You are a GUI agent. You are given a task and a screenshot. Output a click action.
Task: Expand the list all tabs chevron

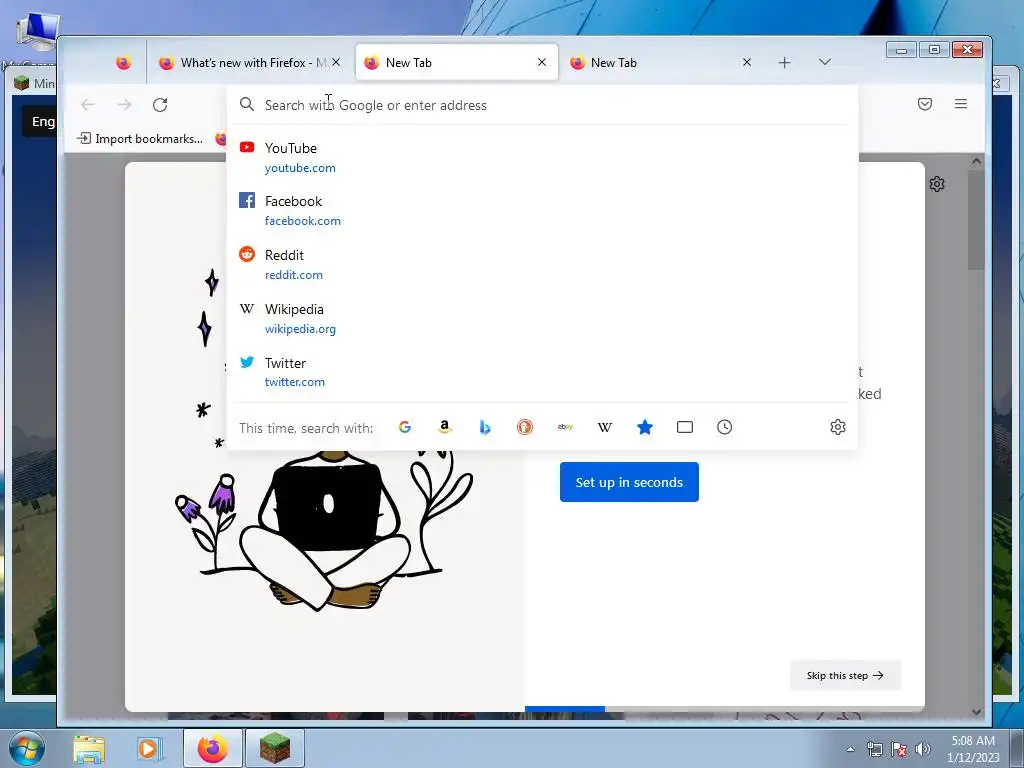point(825,62)
